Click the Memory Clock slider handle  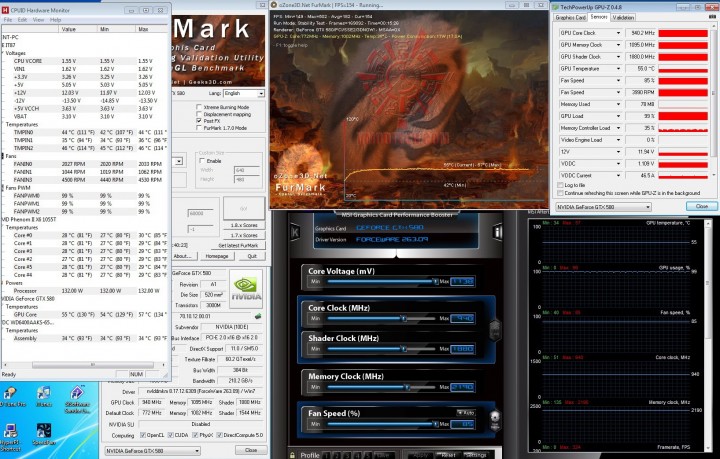pos(407,387)
